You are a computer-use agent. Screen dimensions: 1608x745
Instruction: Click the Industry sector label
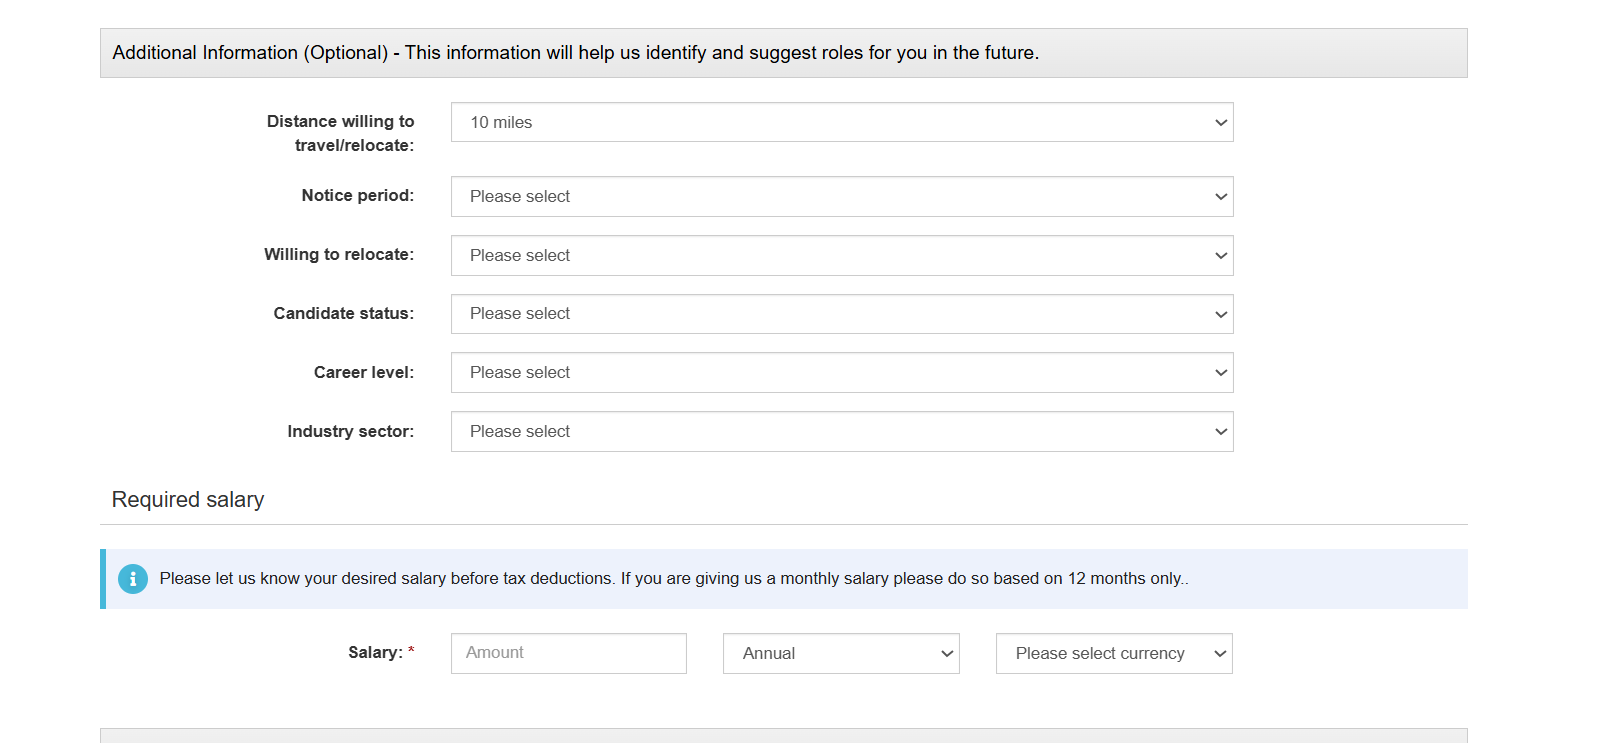pos(350,432)
